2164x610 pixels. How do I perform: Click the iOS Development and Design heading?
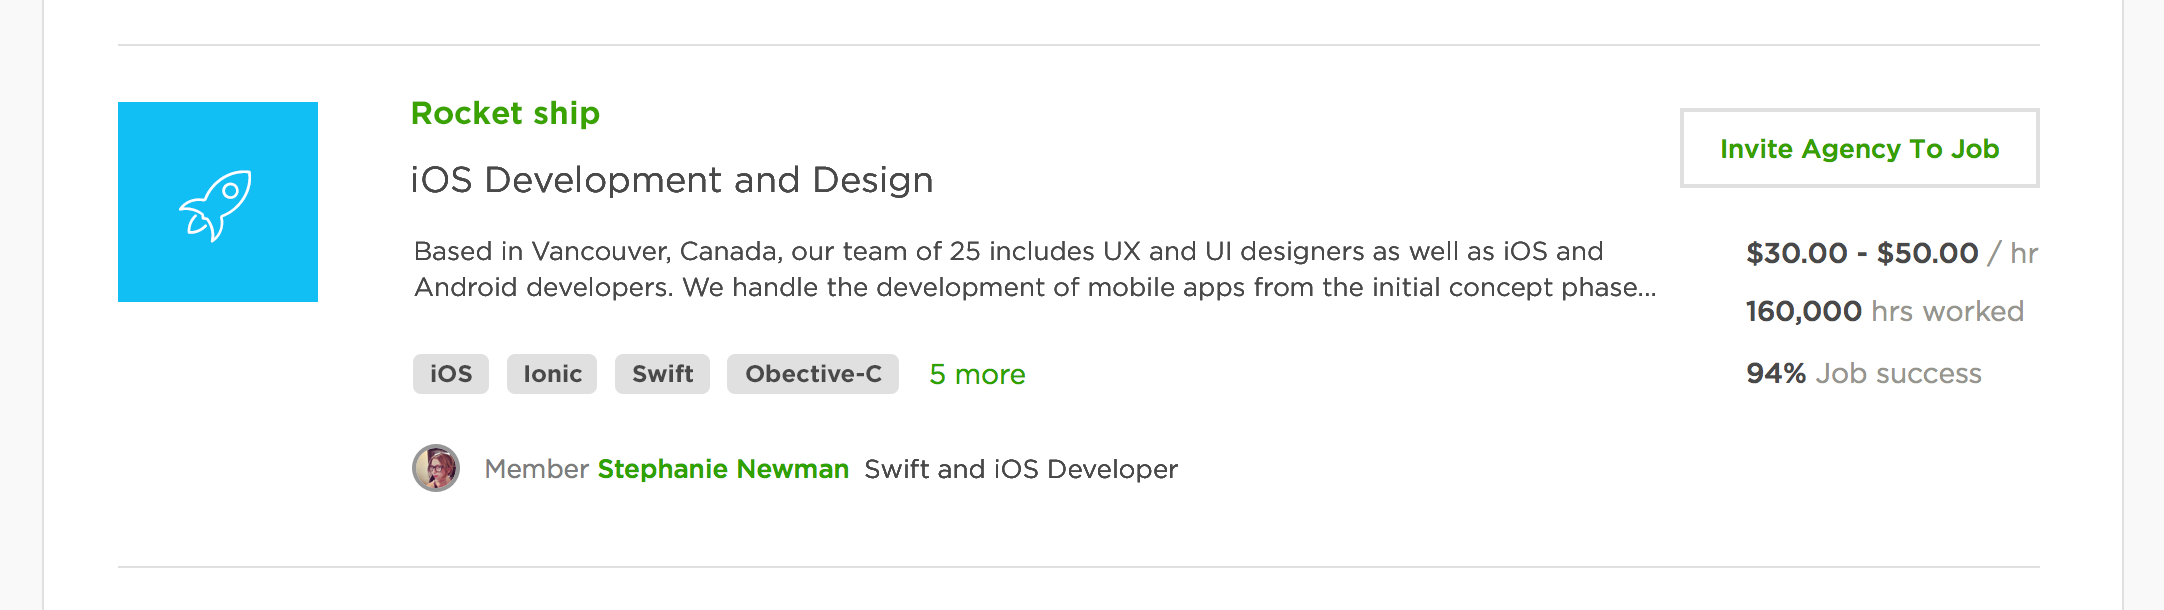coord(671,181)
